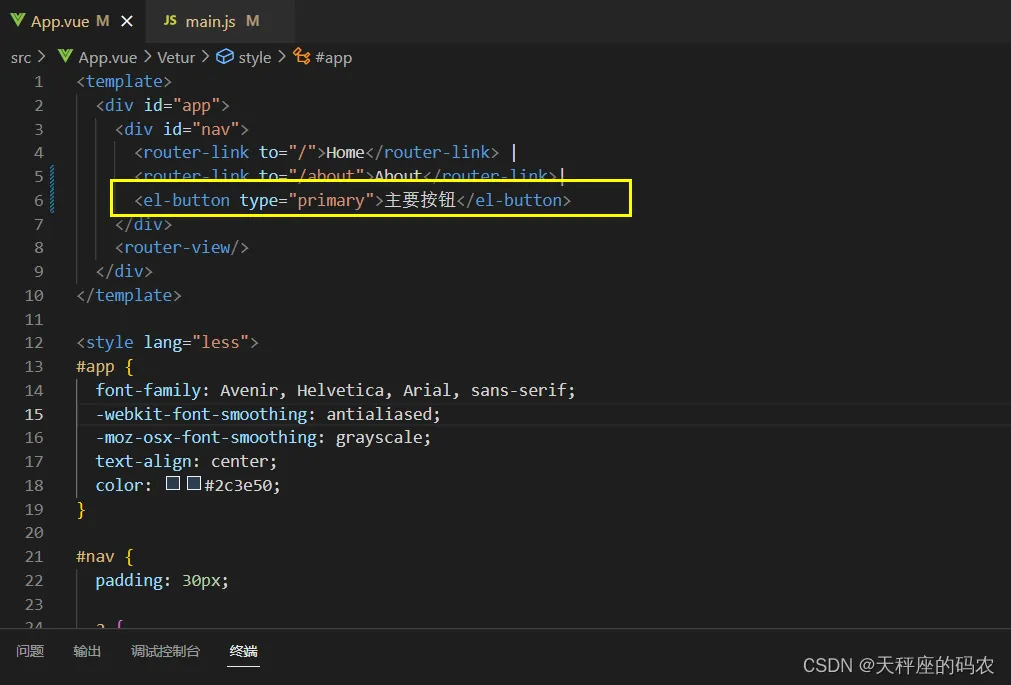Open the 终端 panel tab
This screenshot has width=1011, height=685.
[x=244, y=651]
